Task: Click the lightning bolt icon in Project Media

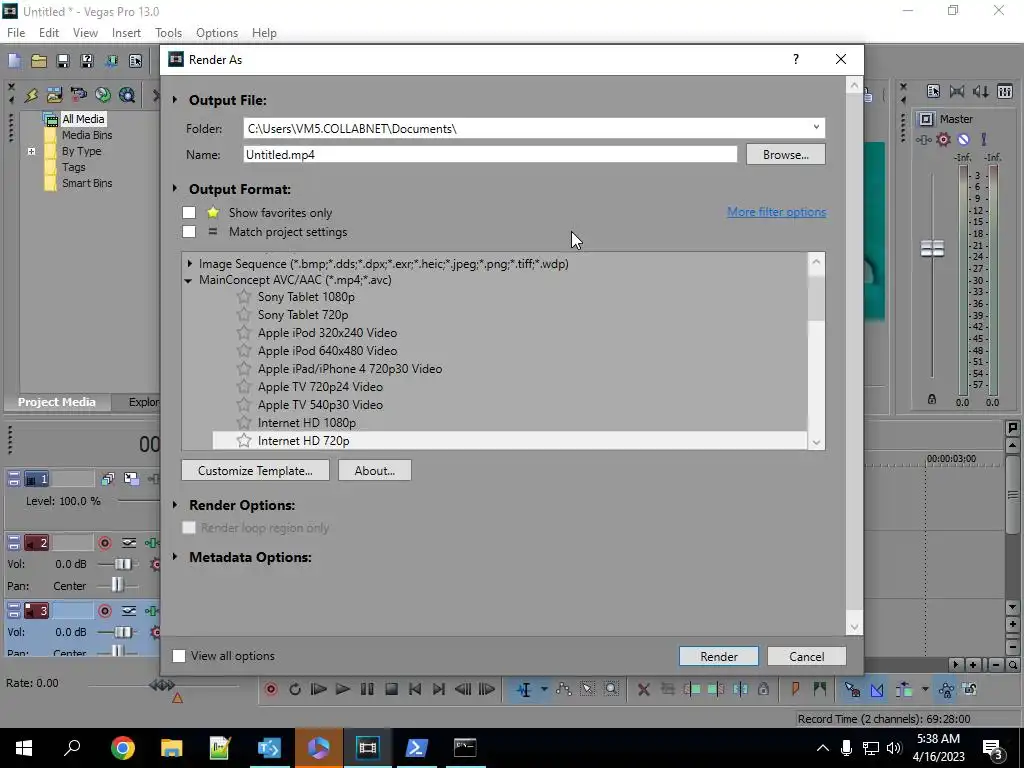Action: pyautogui.click(x=31, y=95)
